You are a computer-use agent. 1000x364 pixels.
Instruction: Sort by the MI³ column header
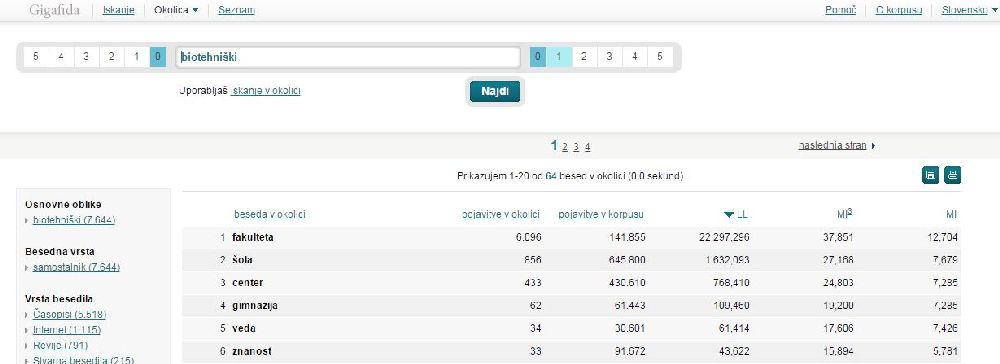pos(845,214)
